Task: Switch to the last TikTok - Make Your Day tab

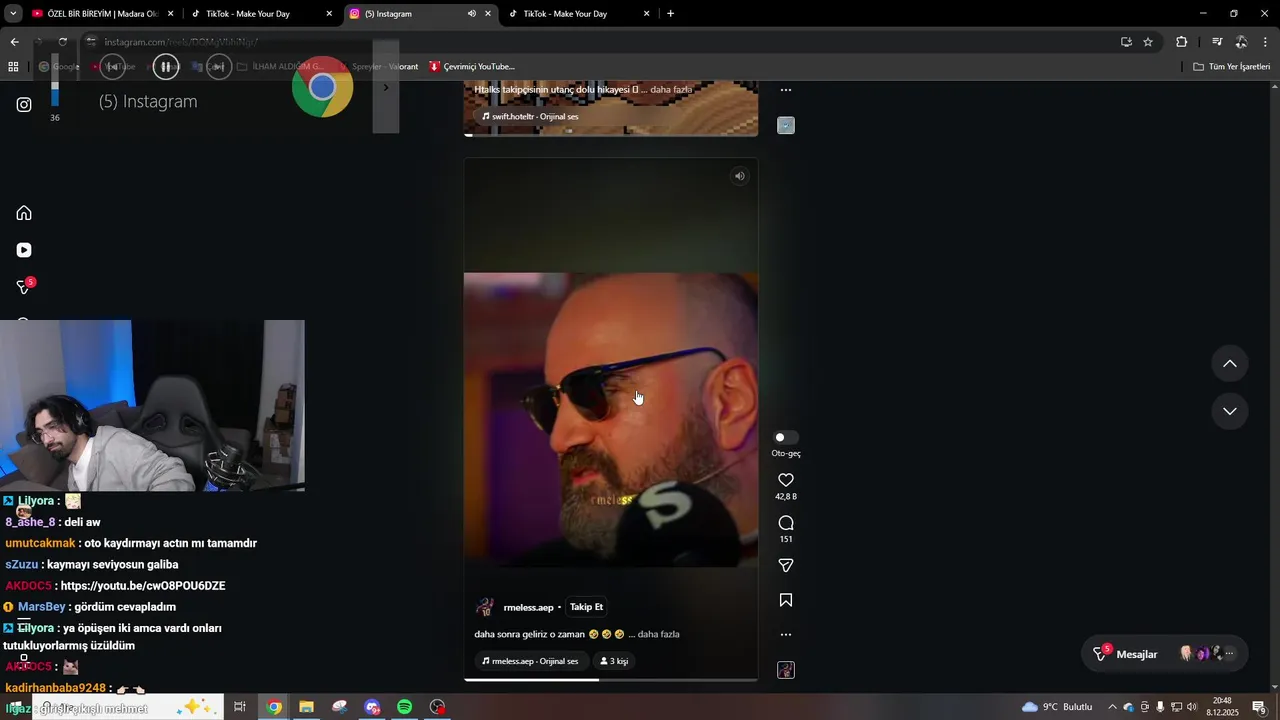Action: [x=578, y=14]
